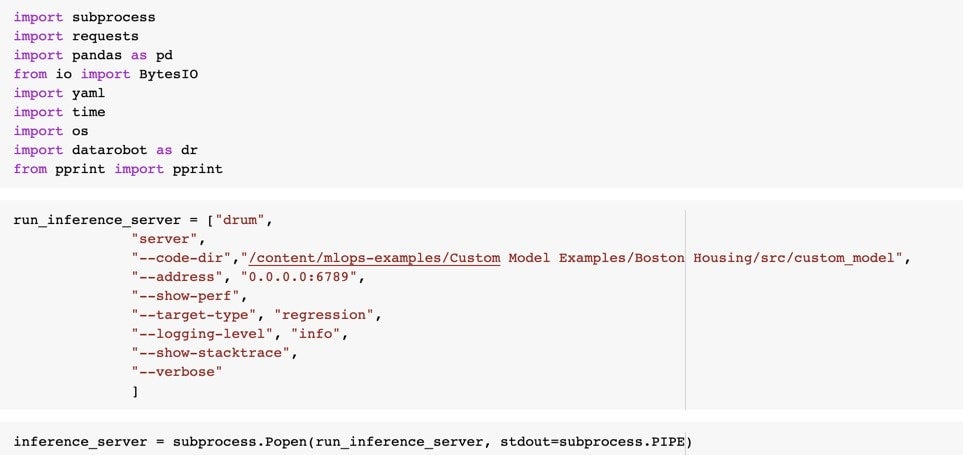Click the 'import yaml' line

pos(60,93)
